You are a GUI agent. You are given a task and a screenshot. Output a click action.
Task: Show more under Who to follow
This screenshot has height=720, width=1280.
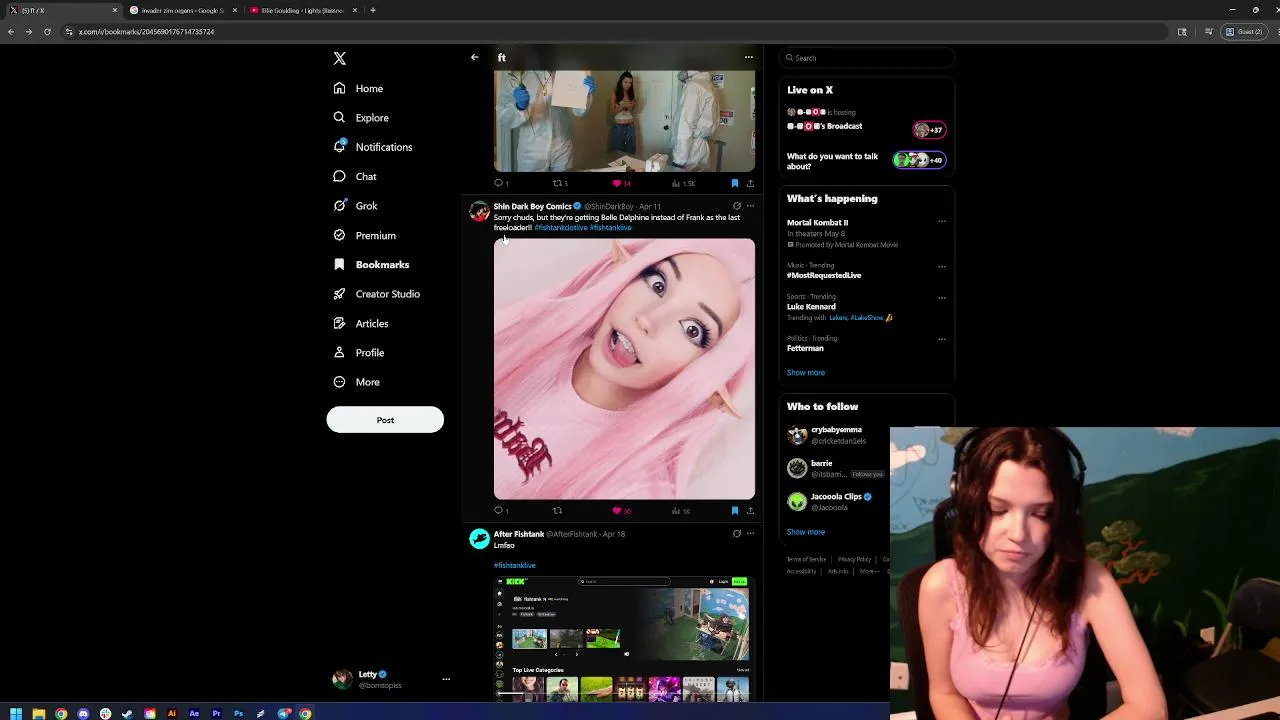pos(806,532)
